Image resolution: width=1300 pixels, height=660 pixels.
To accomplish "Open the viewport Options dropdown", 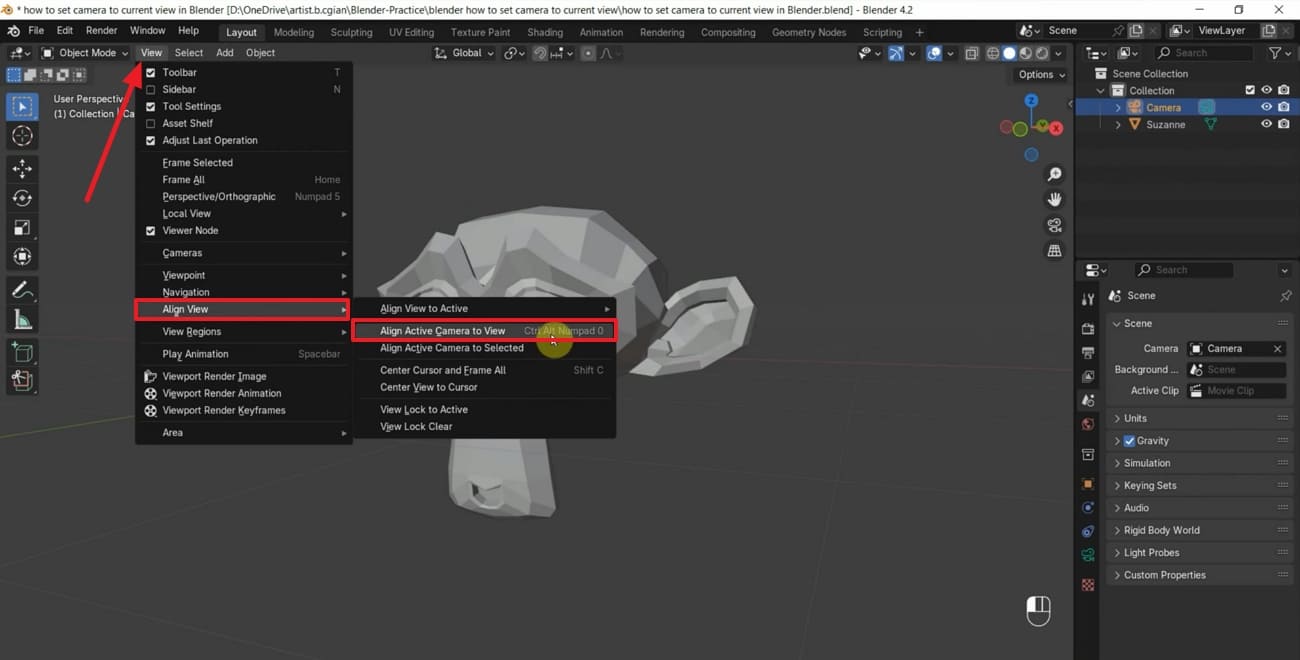I will point(1040,75).
